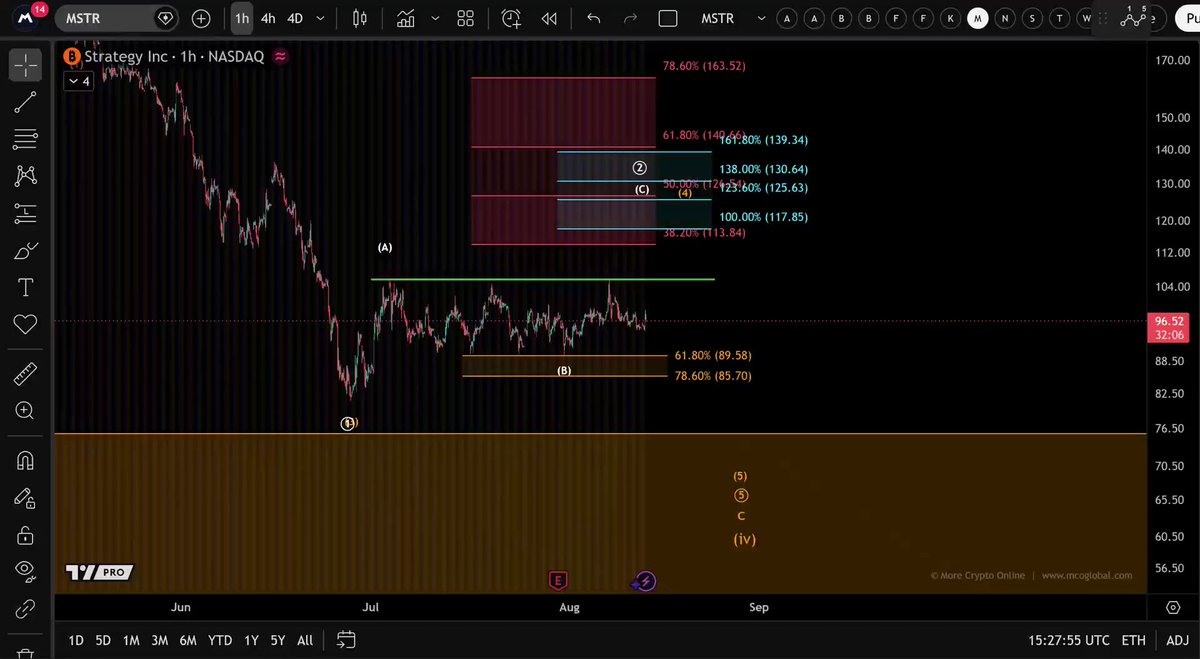This screenshot has height=659, width=1200.
Task: Switch to the K layout circle
Action: point(950,18)
